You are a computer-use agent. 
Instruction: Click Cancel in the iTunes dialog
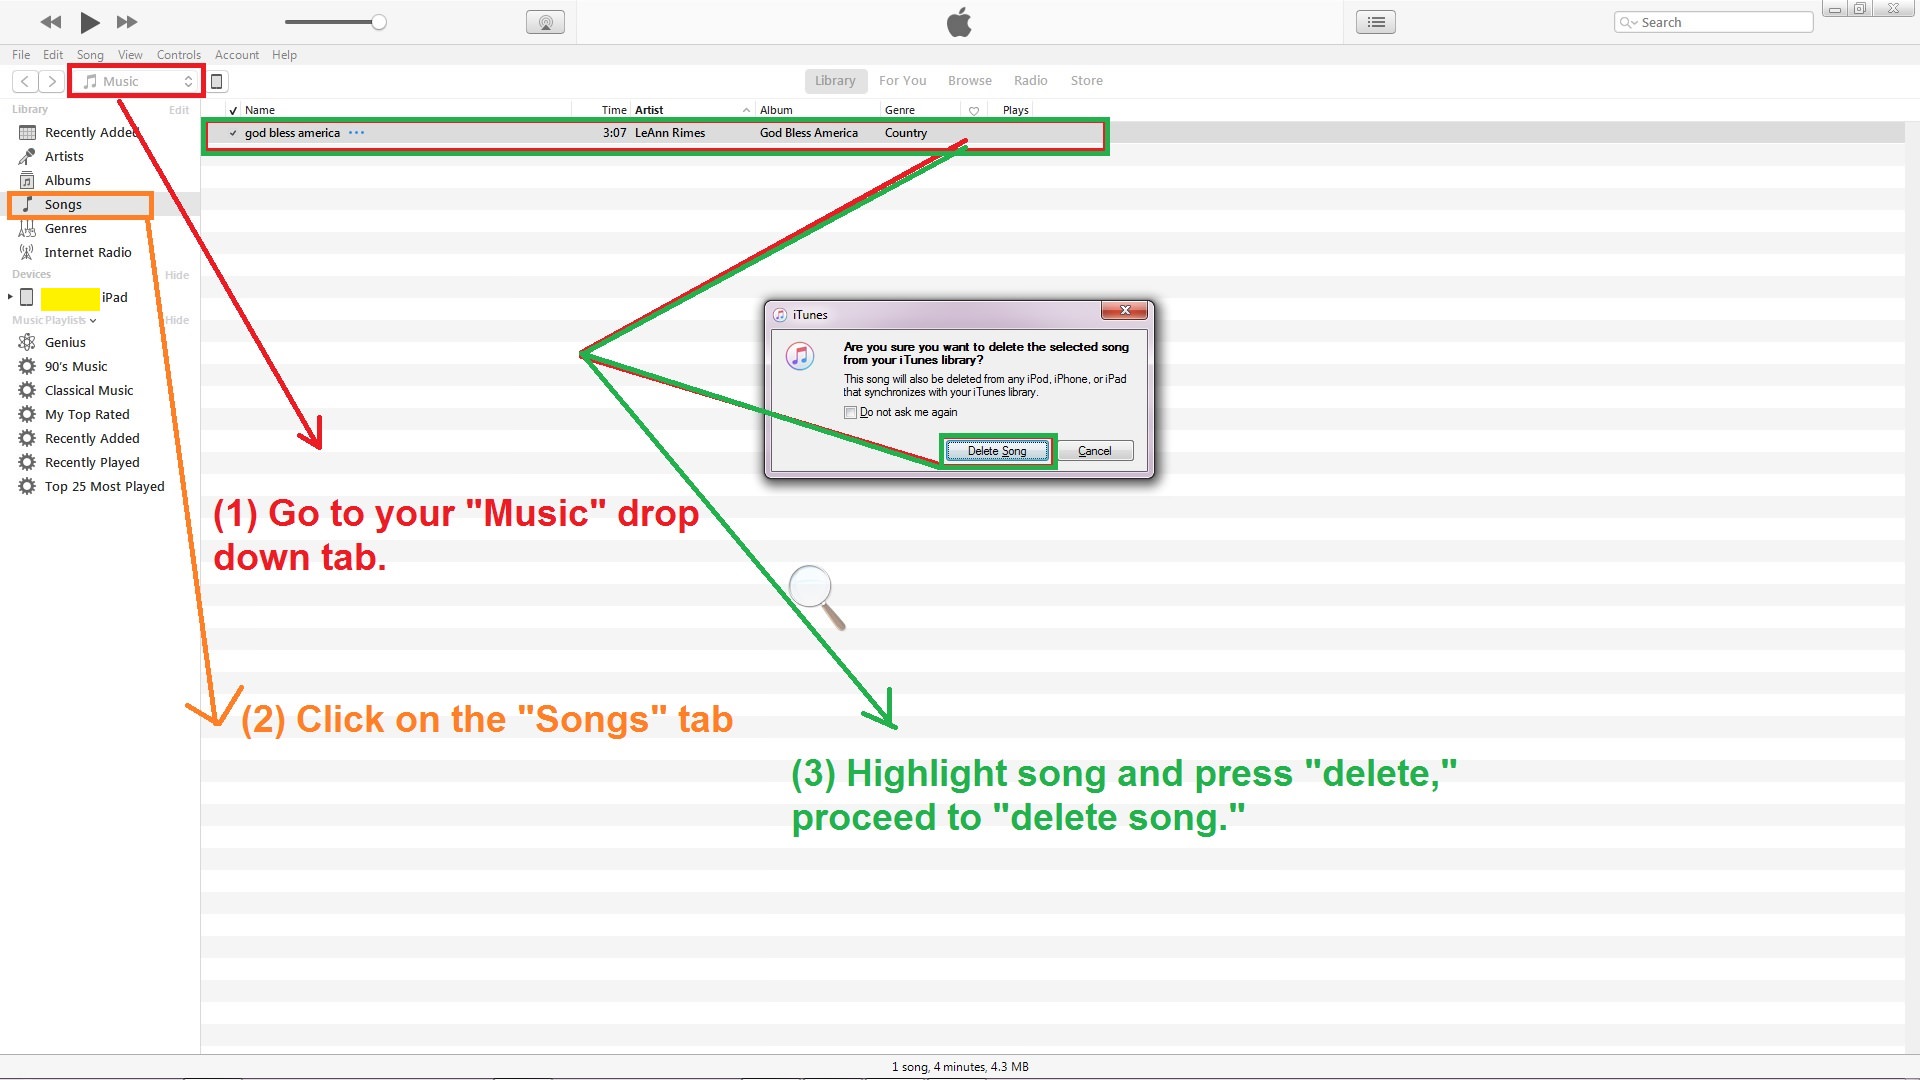pos(1094,451)
